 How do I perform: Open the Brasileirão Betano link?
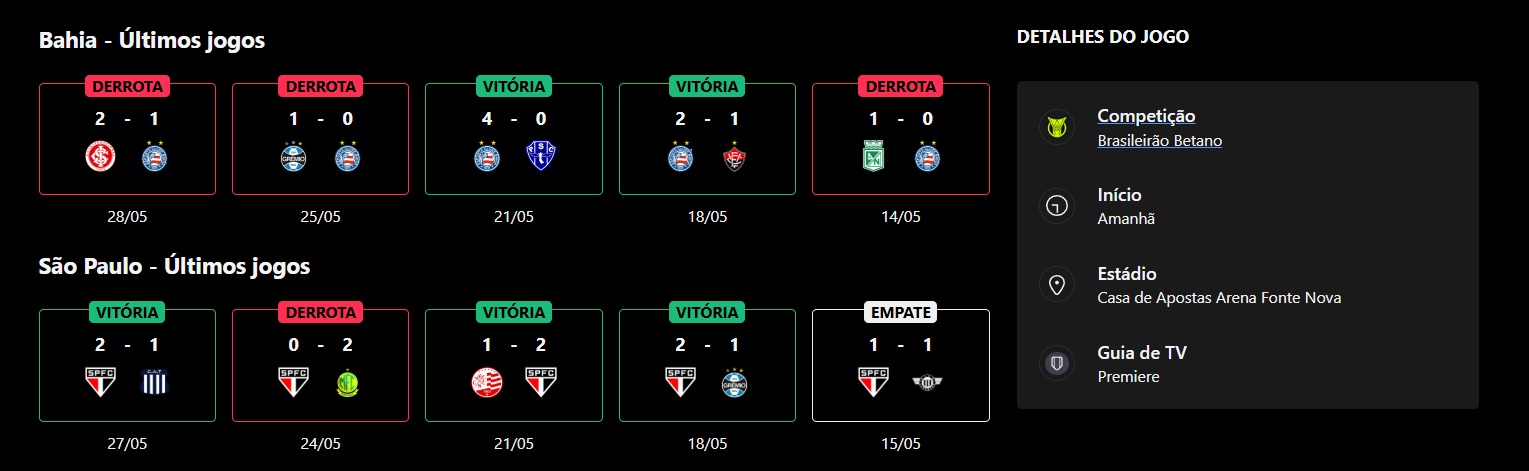[x=1159, y=141]
